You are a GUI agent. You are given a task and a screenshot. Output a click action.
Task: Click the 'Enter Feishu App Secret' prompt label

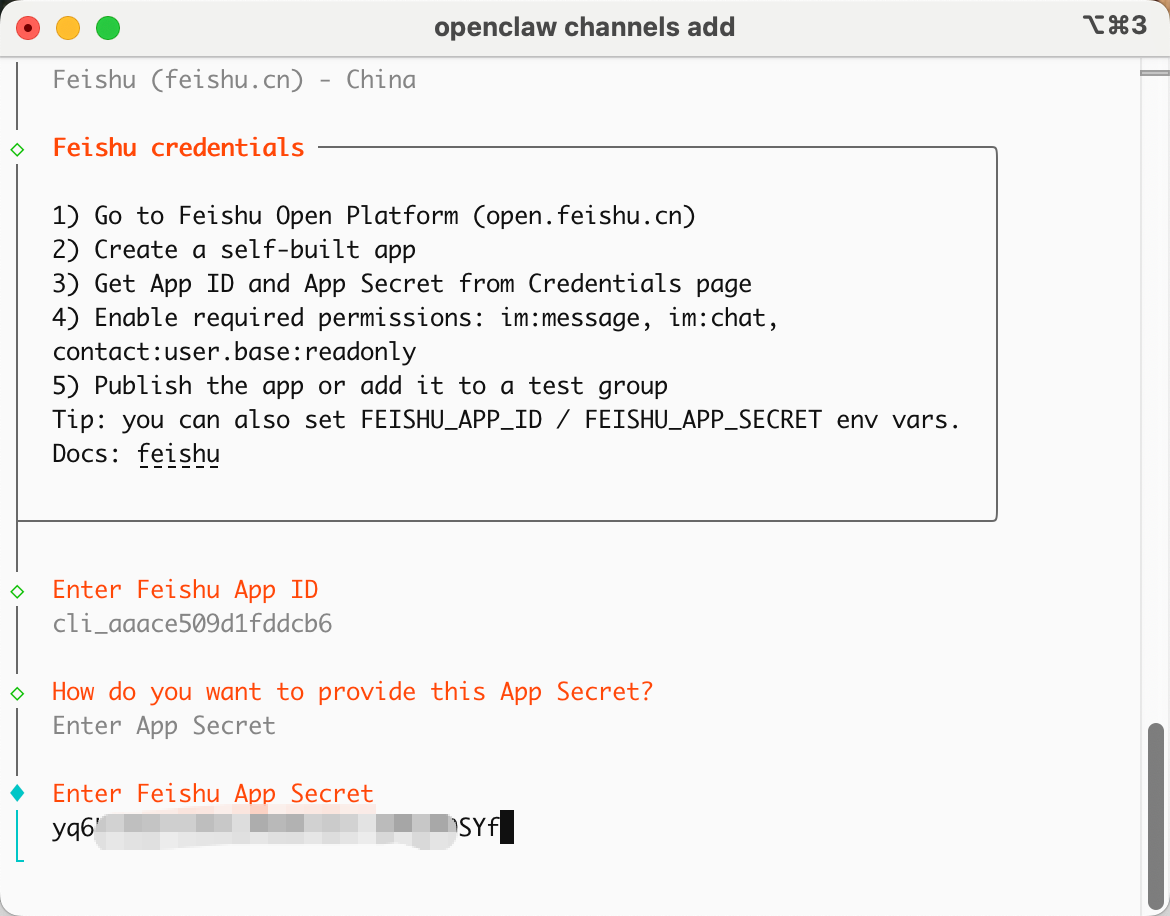(x=213, y=794)
